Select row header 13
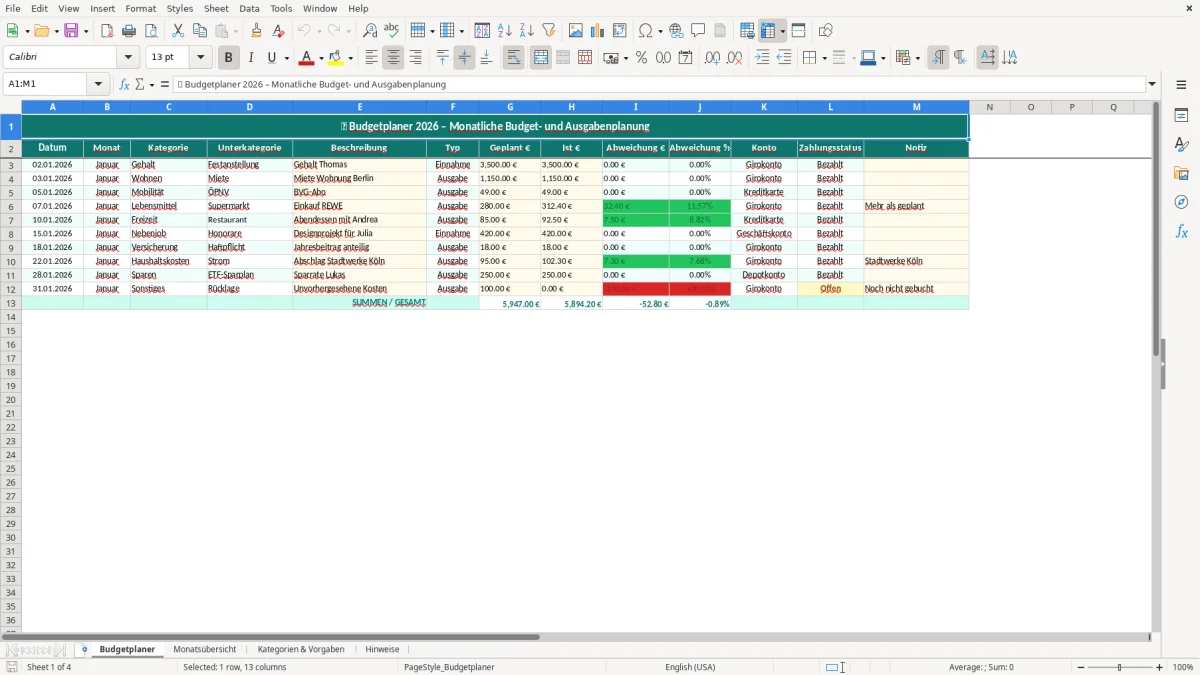This screenshot has height=675, width=1200. (x=11, y=303)
